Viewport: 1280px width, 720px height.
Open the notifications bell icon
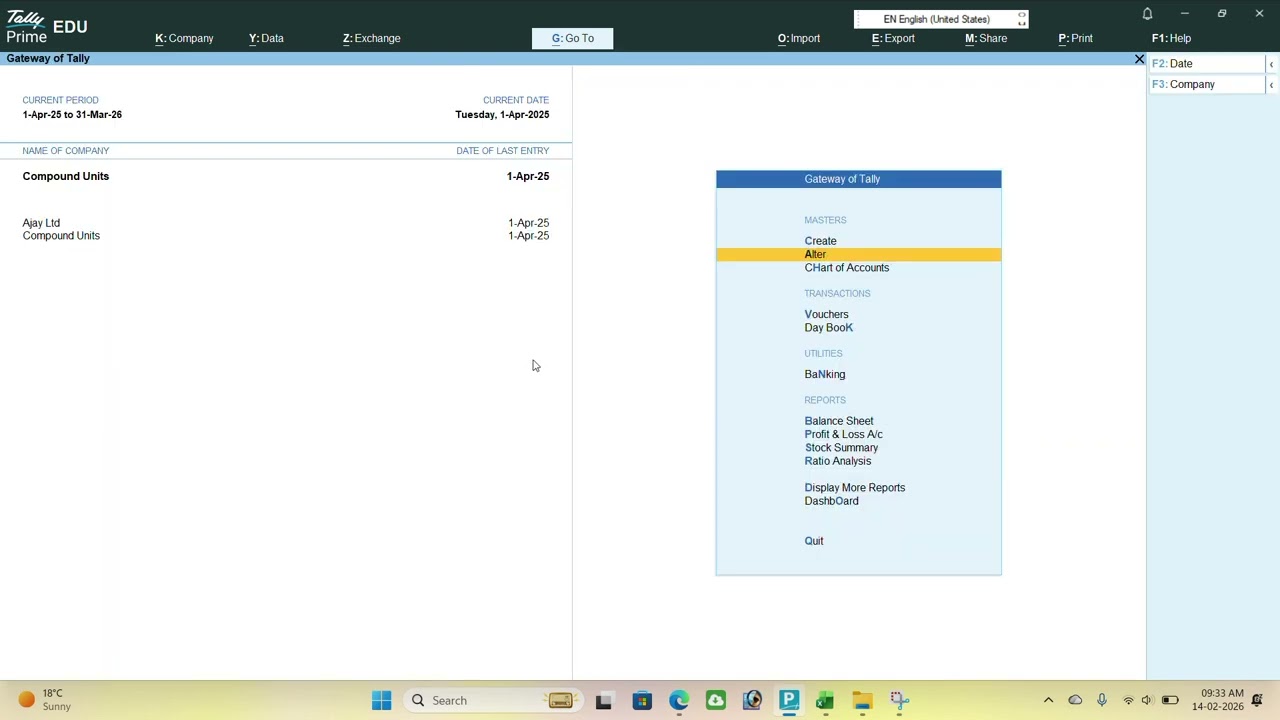tap(1147, 14)
